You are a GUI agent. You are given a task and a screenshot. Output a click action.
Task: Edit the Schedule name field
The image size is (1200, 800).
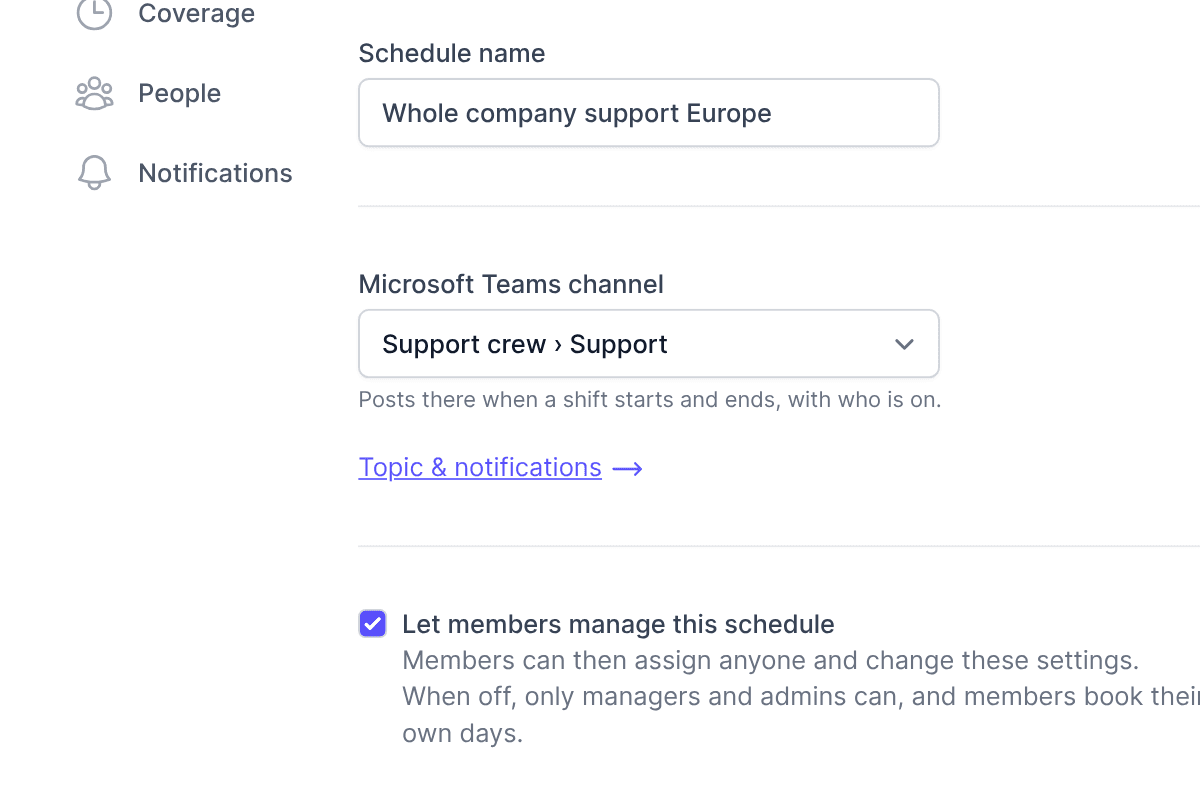[649, 113]
